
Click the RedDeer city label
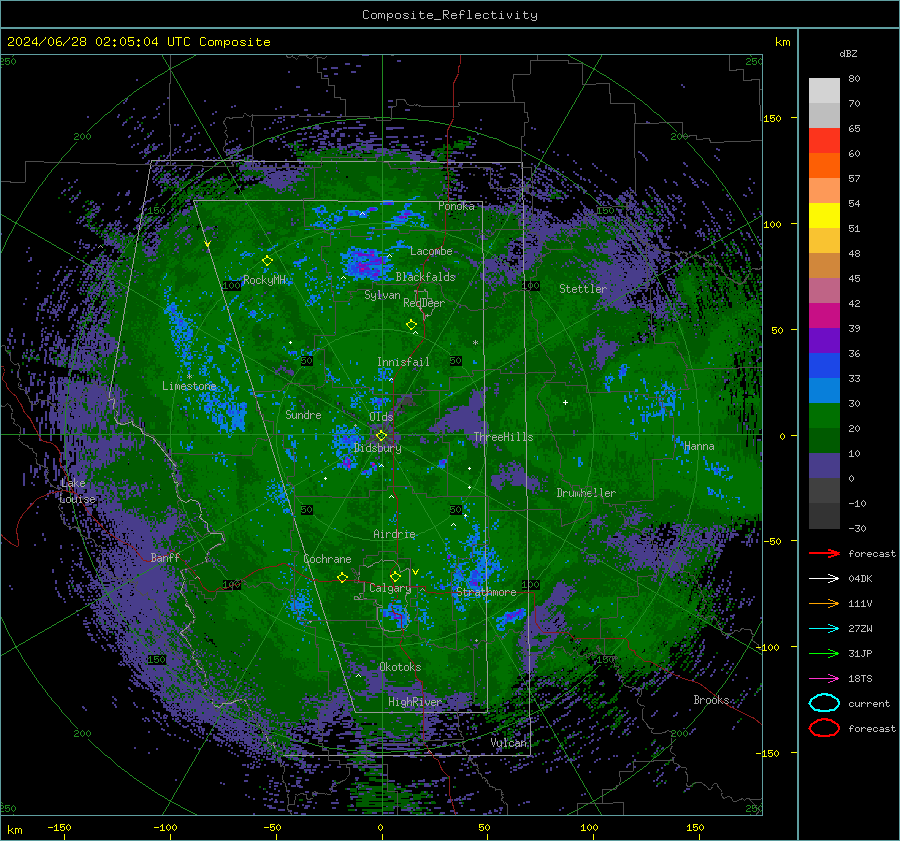(x=424, y=303)
